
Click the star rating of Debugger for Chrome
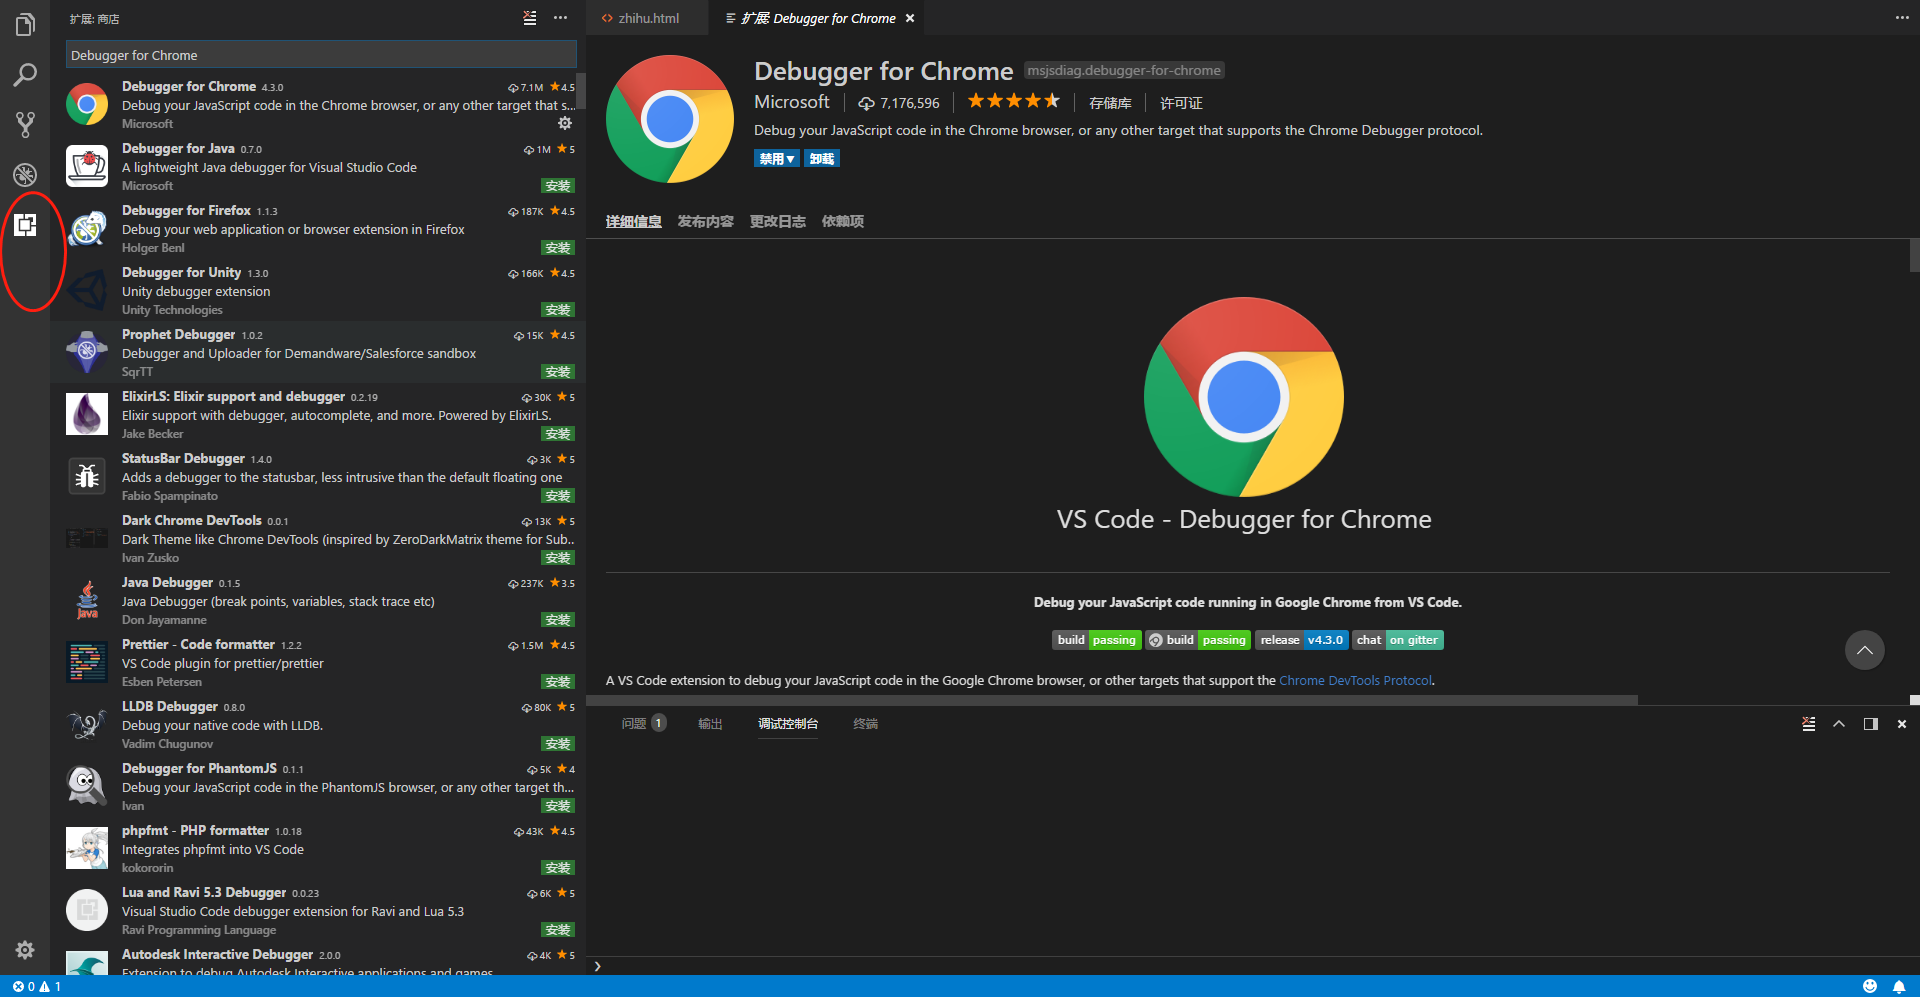[1013, 101]
